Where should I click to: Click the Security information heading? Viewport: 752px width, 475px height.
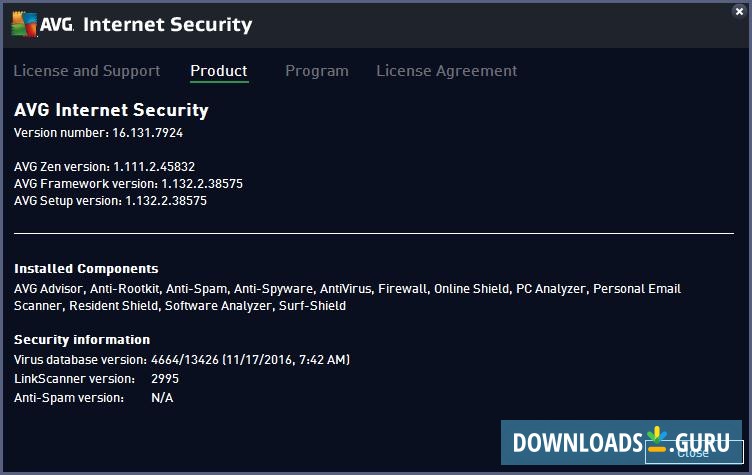(82, 339)
